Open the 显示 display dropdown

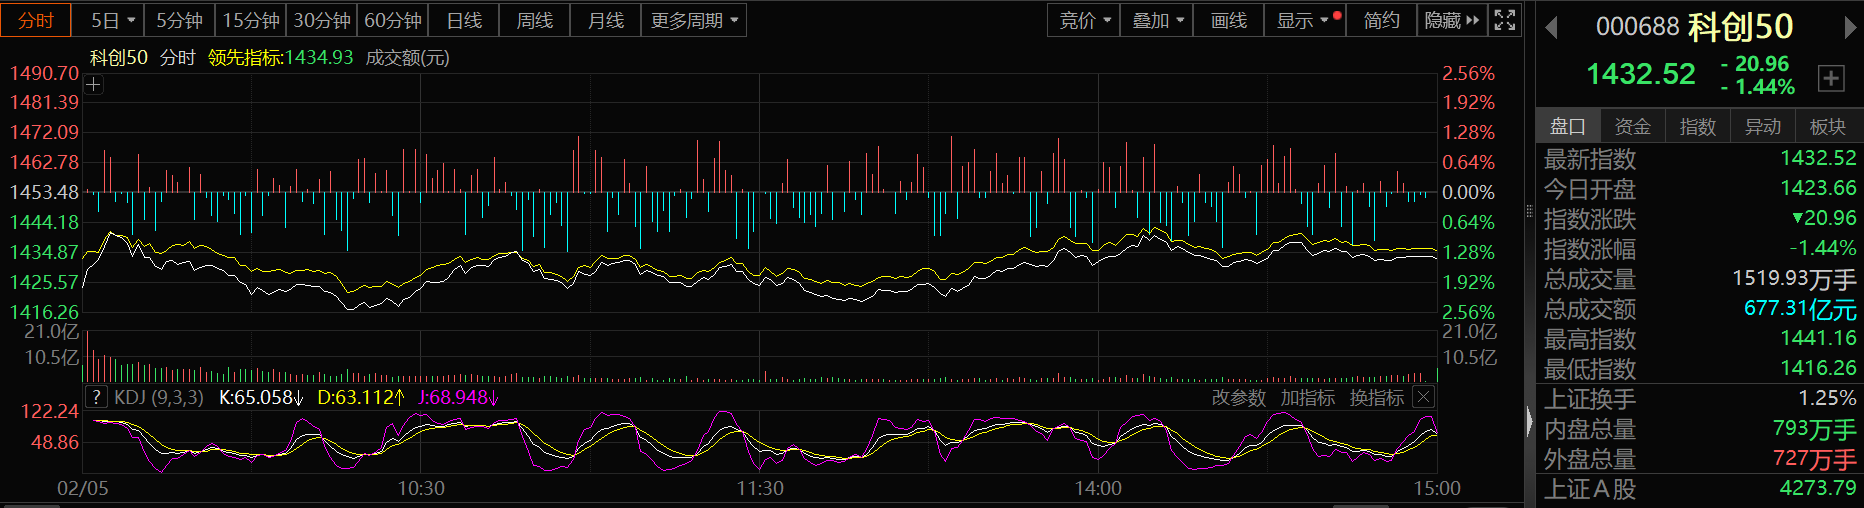click(x=1302, y=20)
